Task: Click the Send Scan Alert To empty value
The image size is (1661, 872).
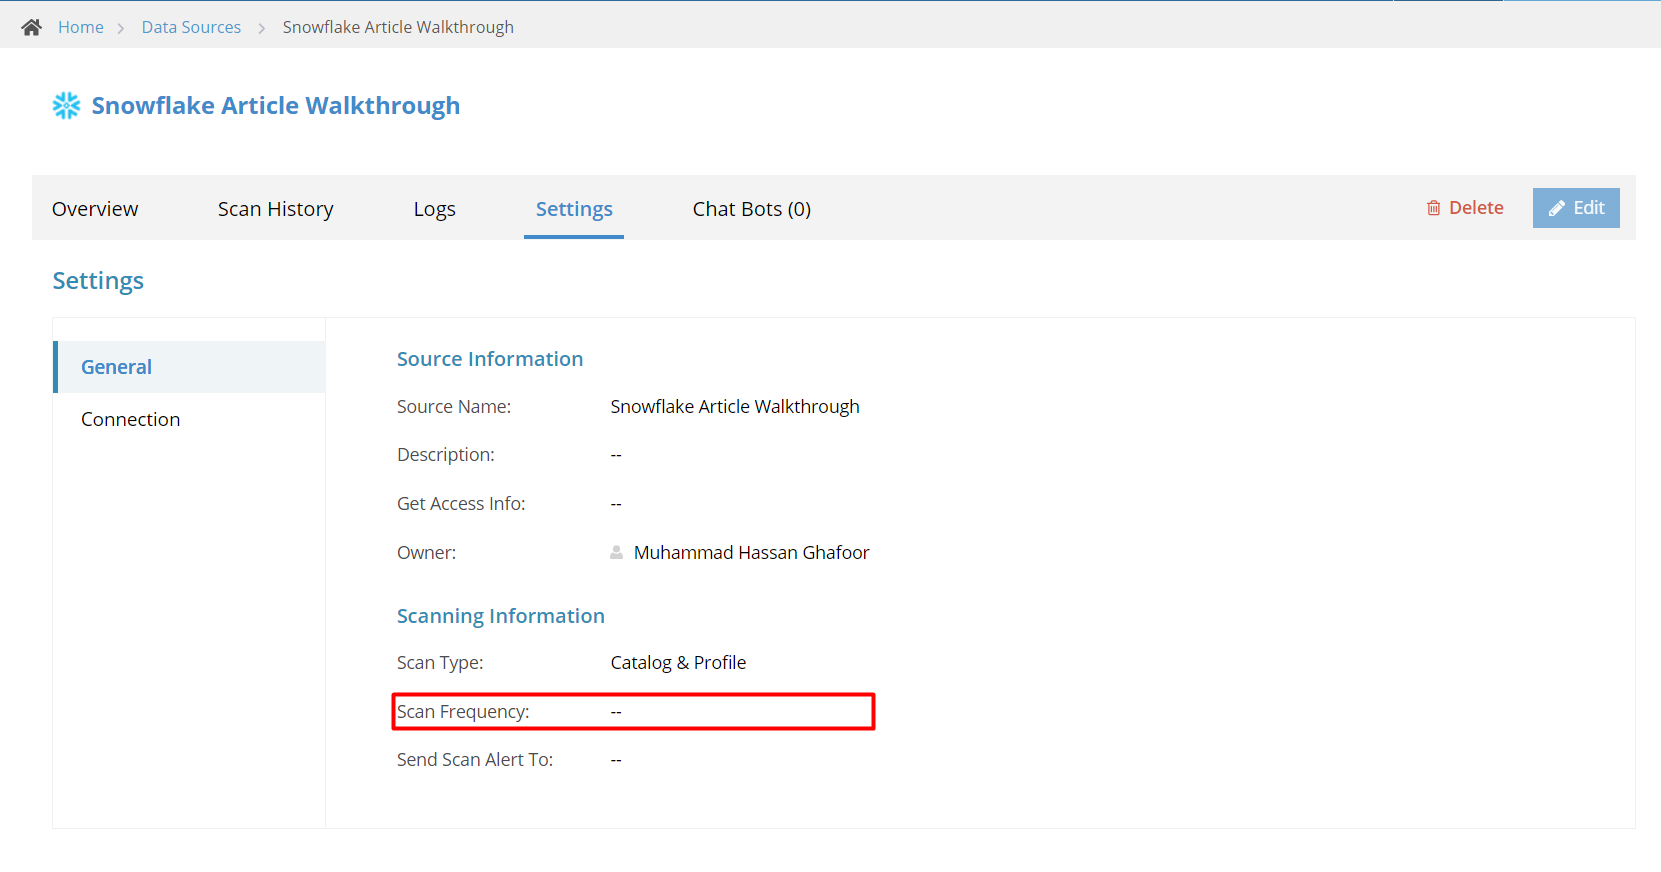Action: 616,760
